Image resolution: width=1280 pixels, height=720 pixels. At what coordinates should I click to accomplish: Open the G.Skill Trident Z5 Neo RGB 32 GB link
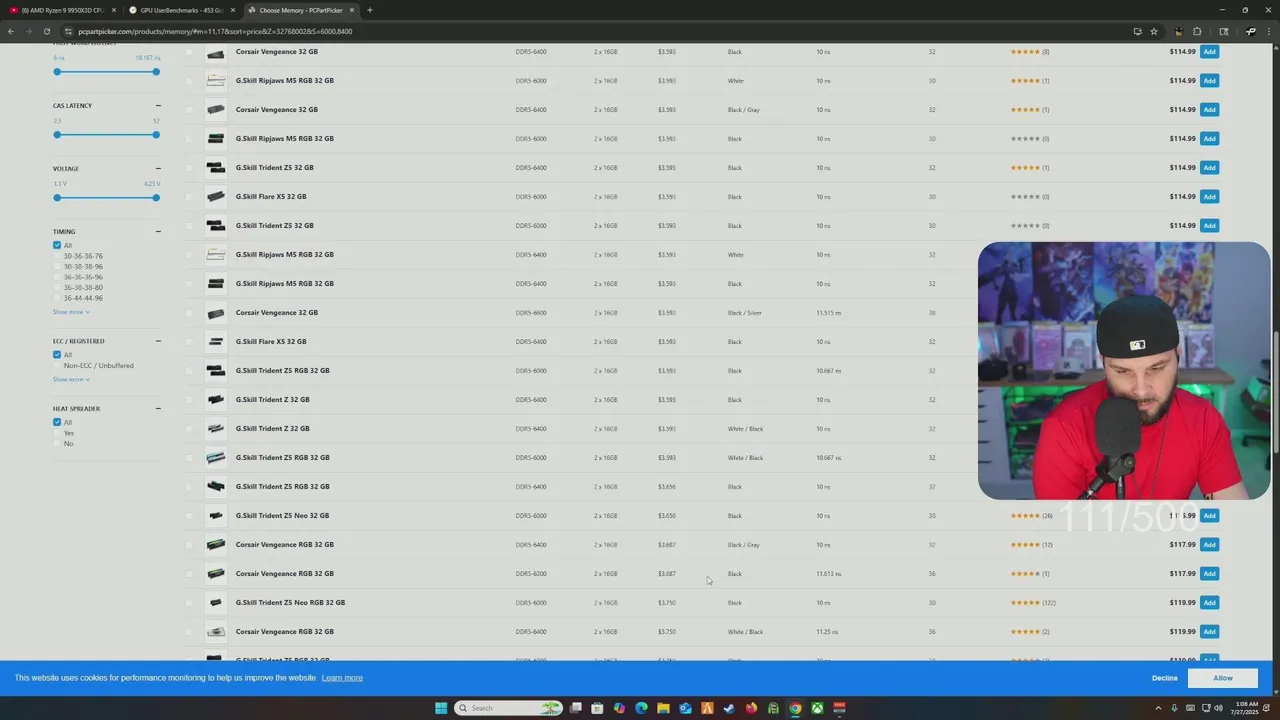point(290,603)
